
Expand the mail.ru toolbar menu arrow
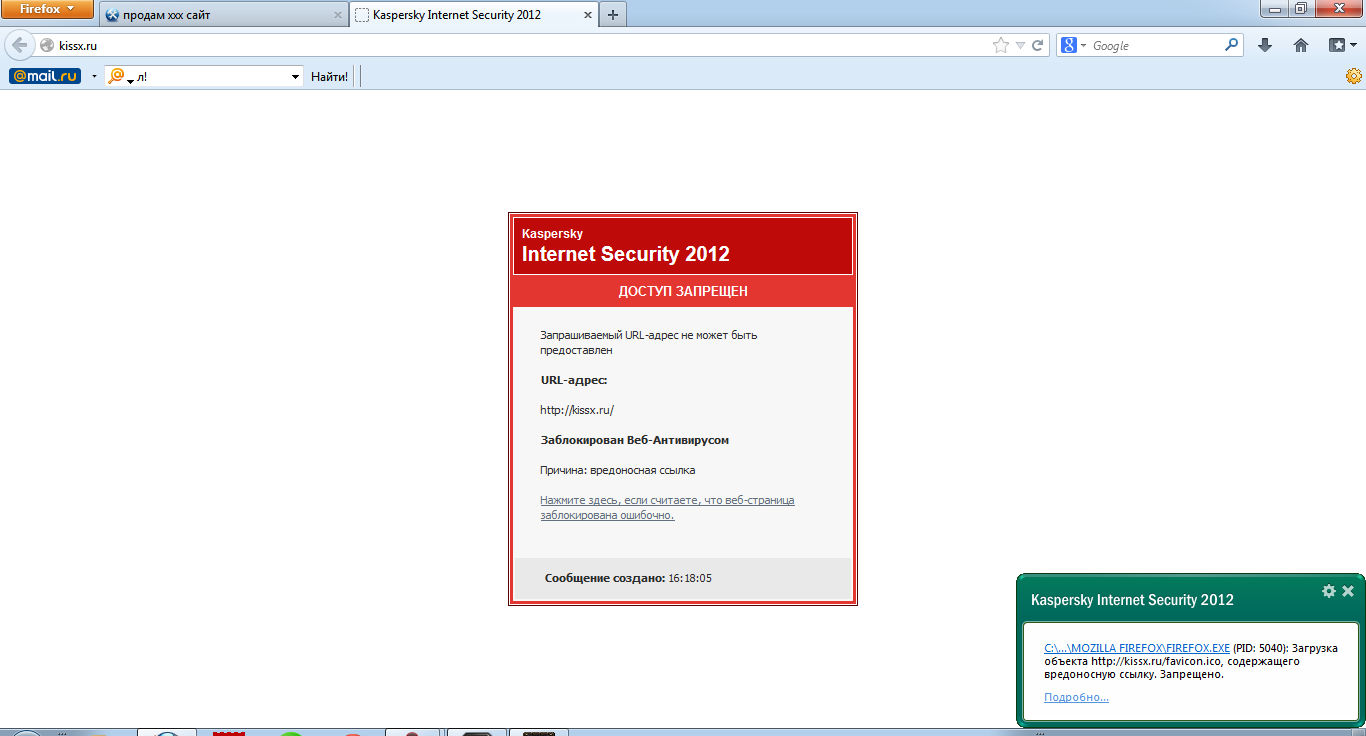coord(94,76)
